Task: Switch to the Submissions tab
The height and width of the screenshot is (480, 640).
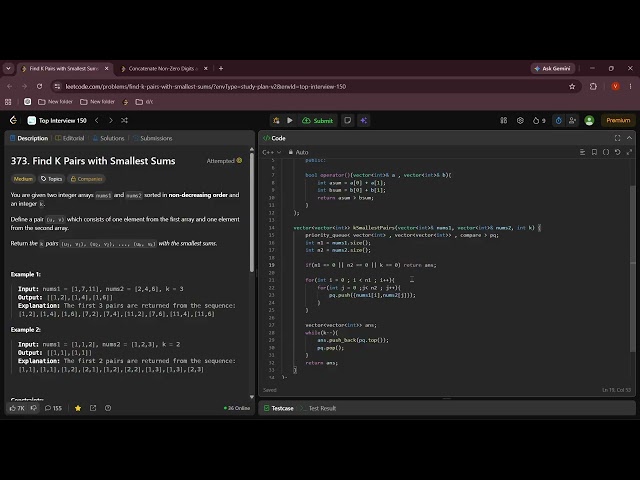Action: 153,138
